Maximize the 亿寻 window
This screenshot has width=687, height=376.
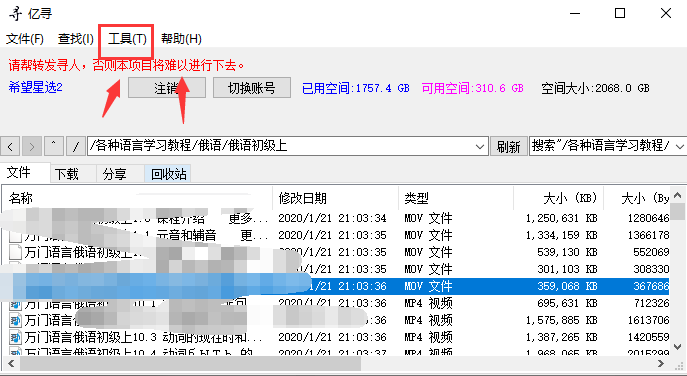click(x=620, y=13)
